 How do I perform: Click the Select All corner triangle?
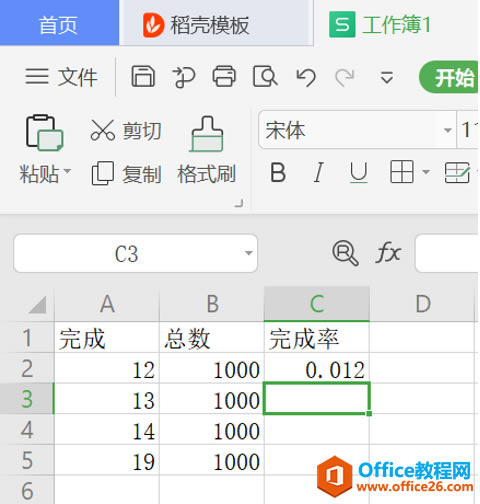pyautogui.click(x=37, y=305)
